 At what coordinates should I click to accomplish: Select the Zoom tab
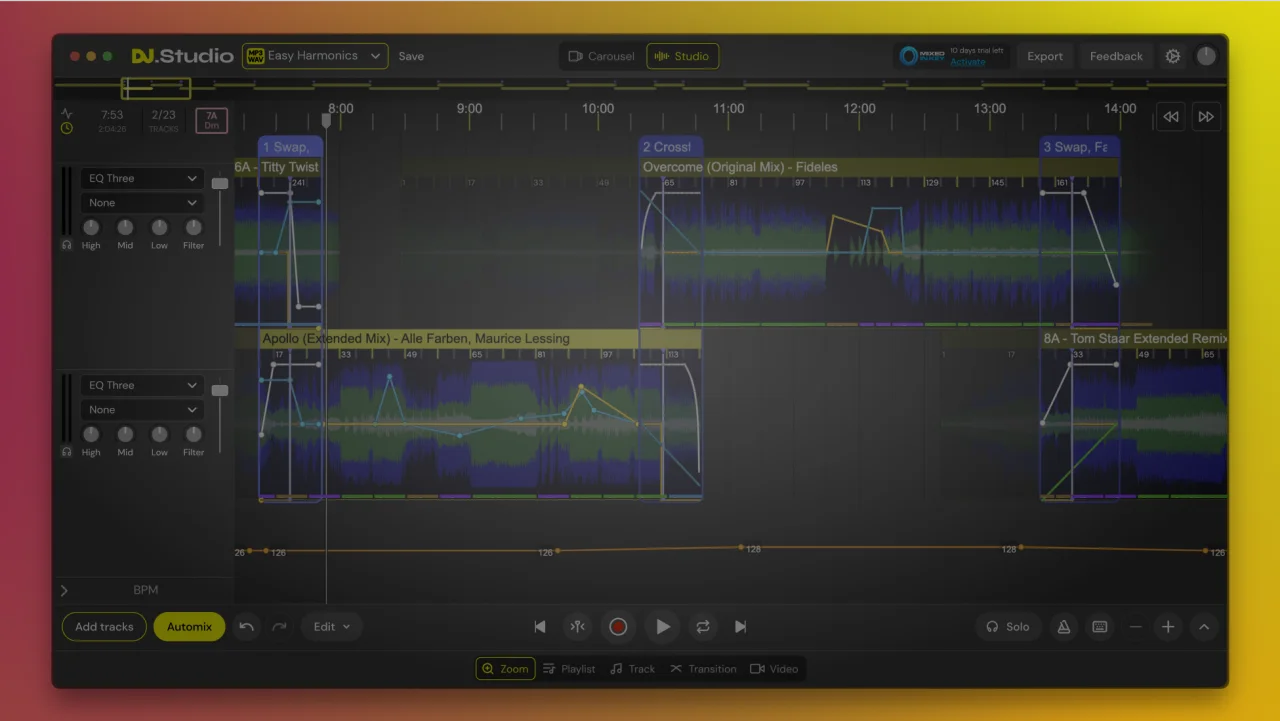(x=505, y=669)
